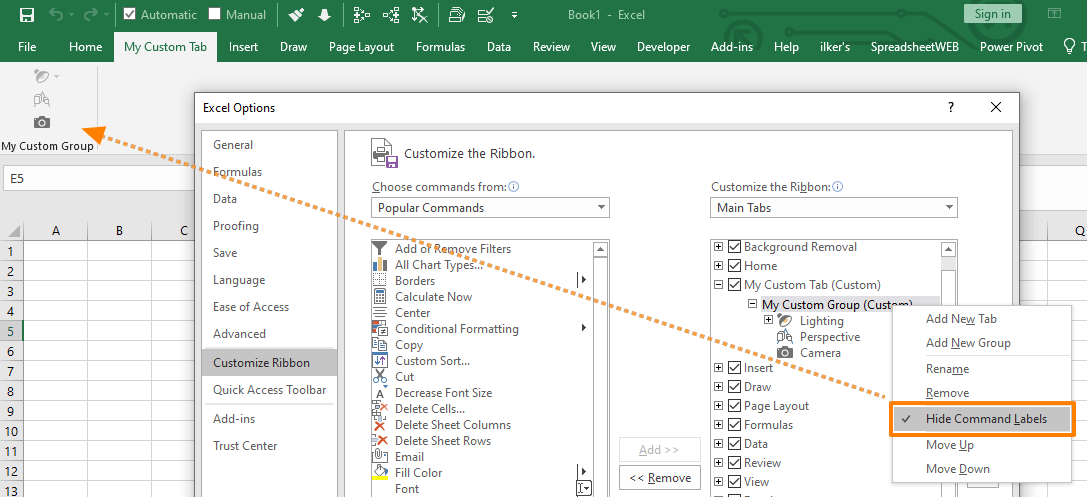The height and width of the screenshot is (497, 1087).
Task: Choose Move Down in context menu
Action: click(x=958, y=469)
